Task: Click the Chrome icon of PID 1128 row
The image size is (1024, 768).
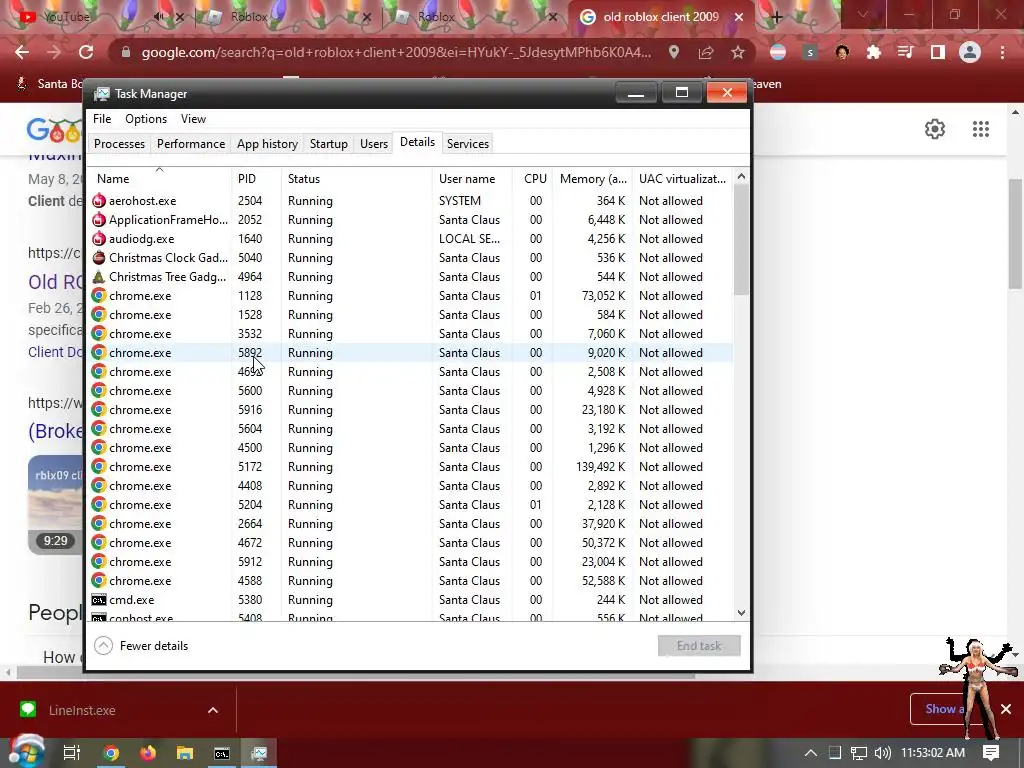Action: (99, 295)
